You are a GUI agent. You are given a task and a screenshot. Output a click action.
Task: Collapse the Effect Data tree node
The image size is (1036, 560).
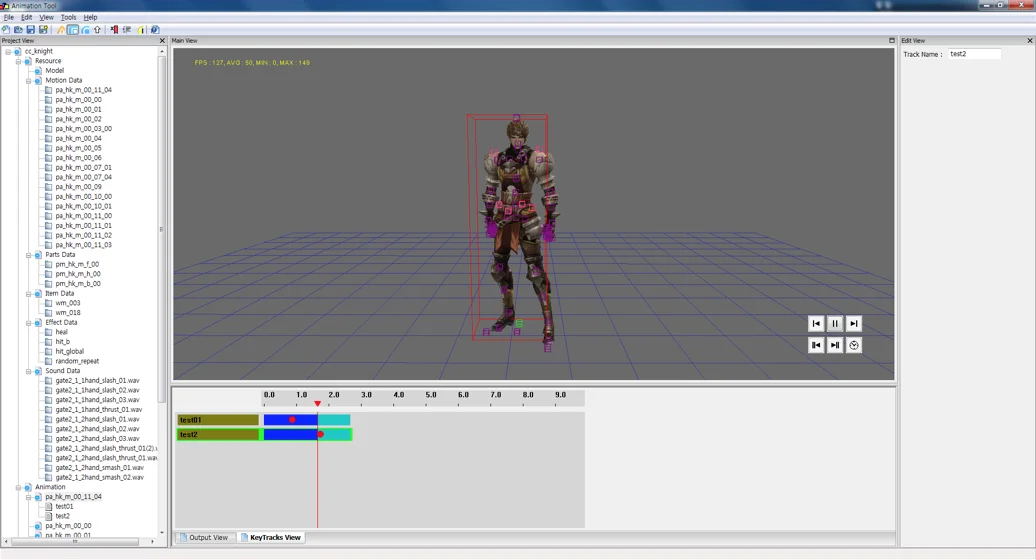pos(28,323)
